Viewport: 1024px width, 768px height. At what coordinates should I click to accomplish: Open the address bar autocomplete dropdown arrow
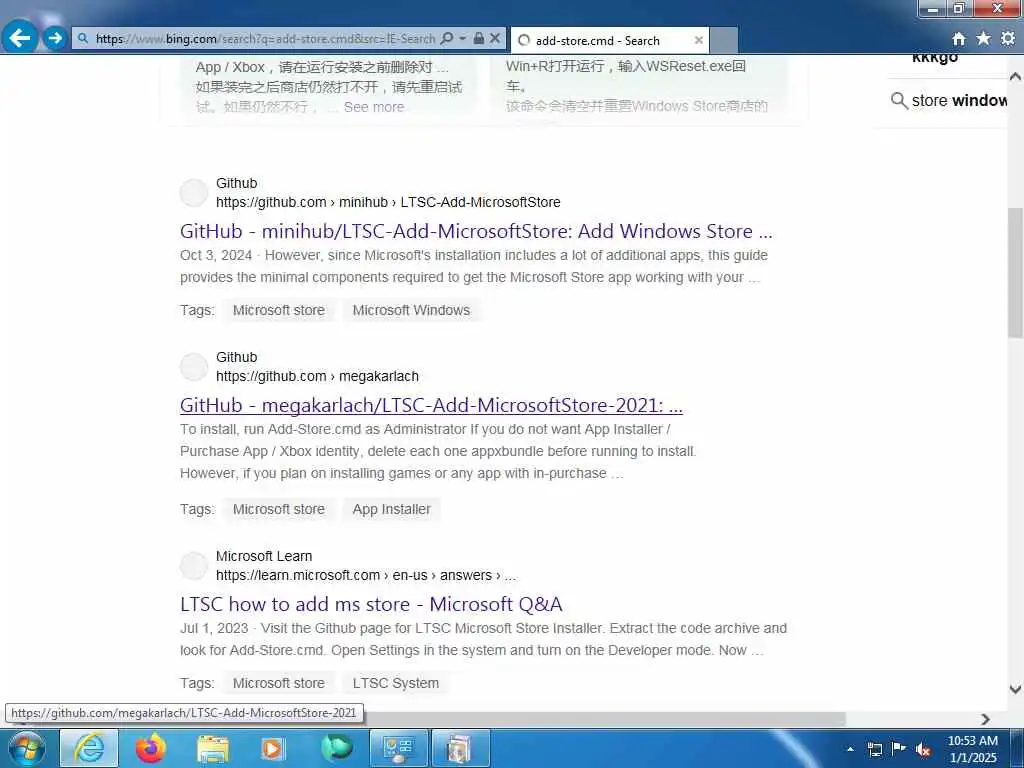462,39
